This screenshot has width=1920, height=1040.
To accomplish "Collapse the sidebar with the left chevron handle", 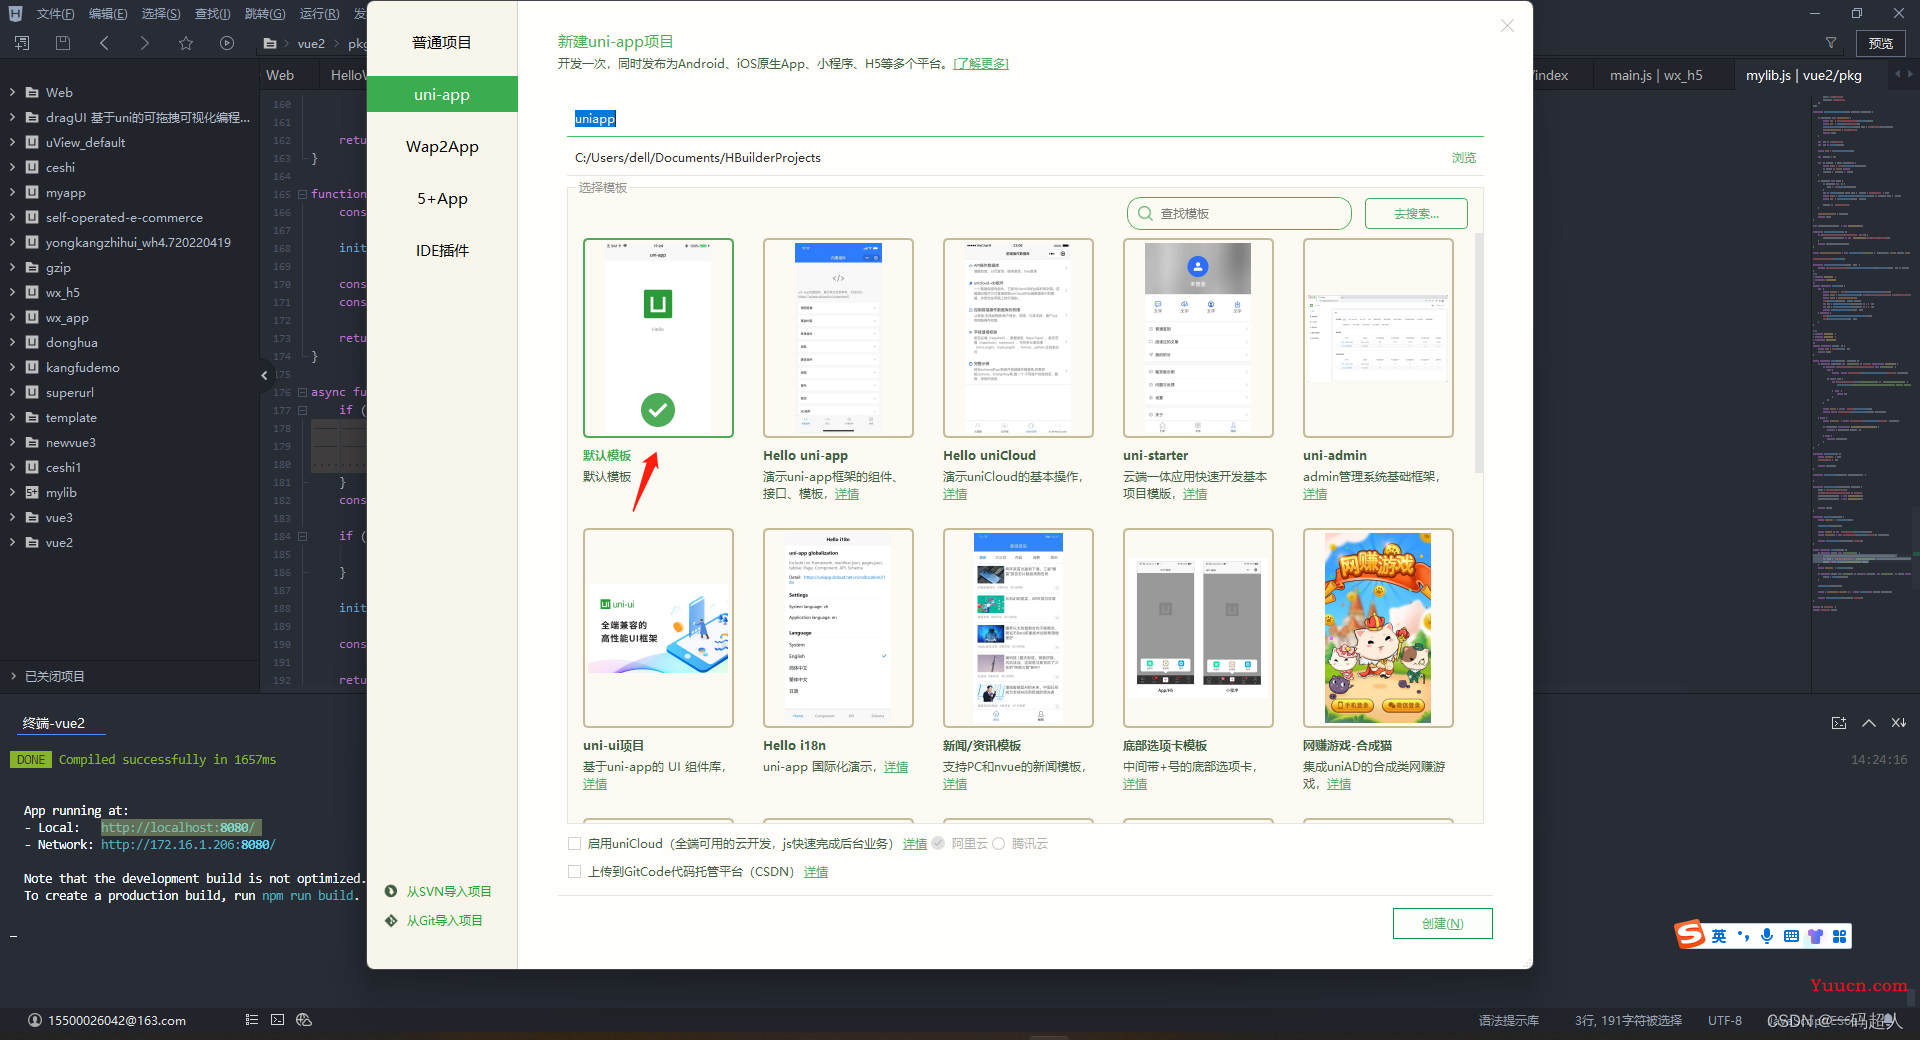I will coord(264,375).
